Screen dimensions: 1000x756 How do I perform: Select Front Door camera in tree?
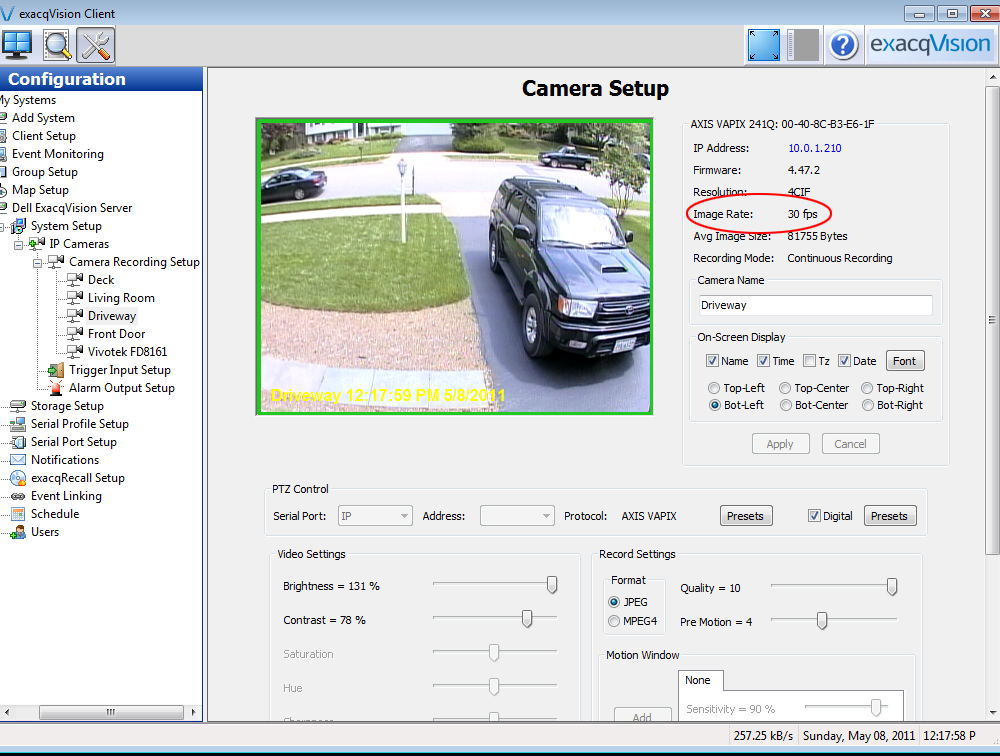116,334
